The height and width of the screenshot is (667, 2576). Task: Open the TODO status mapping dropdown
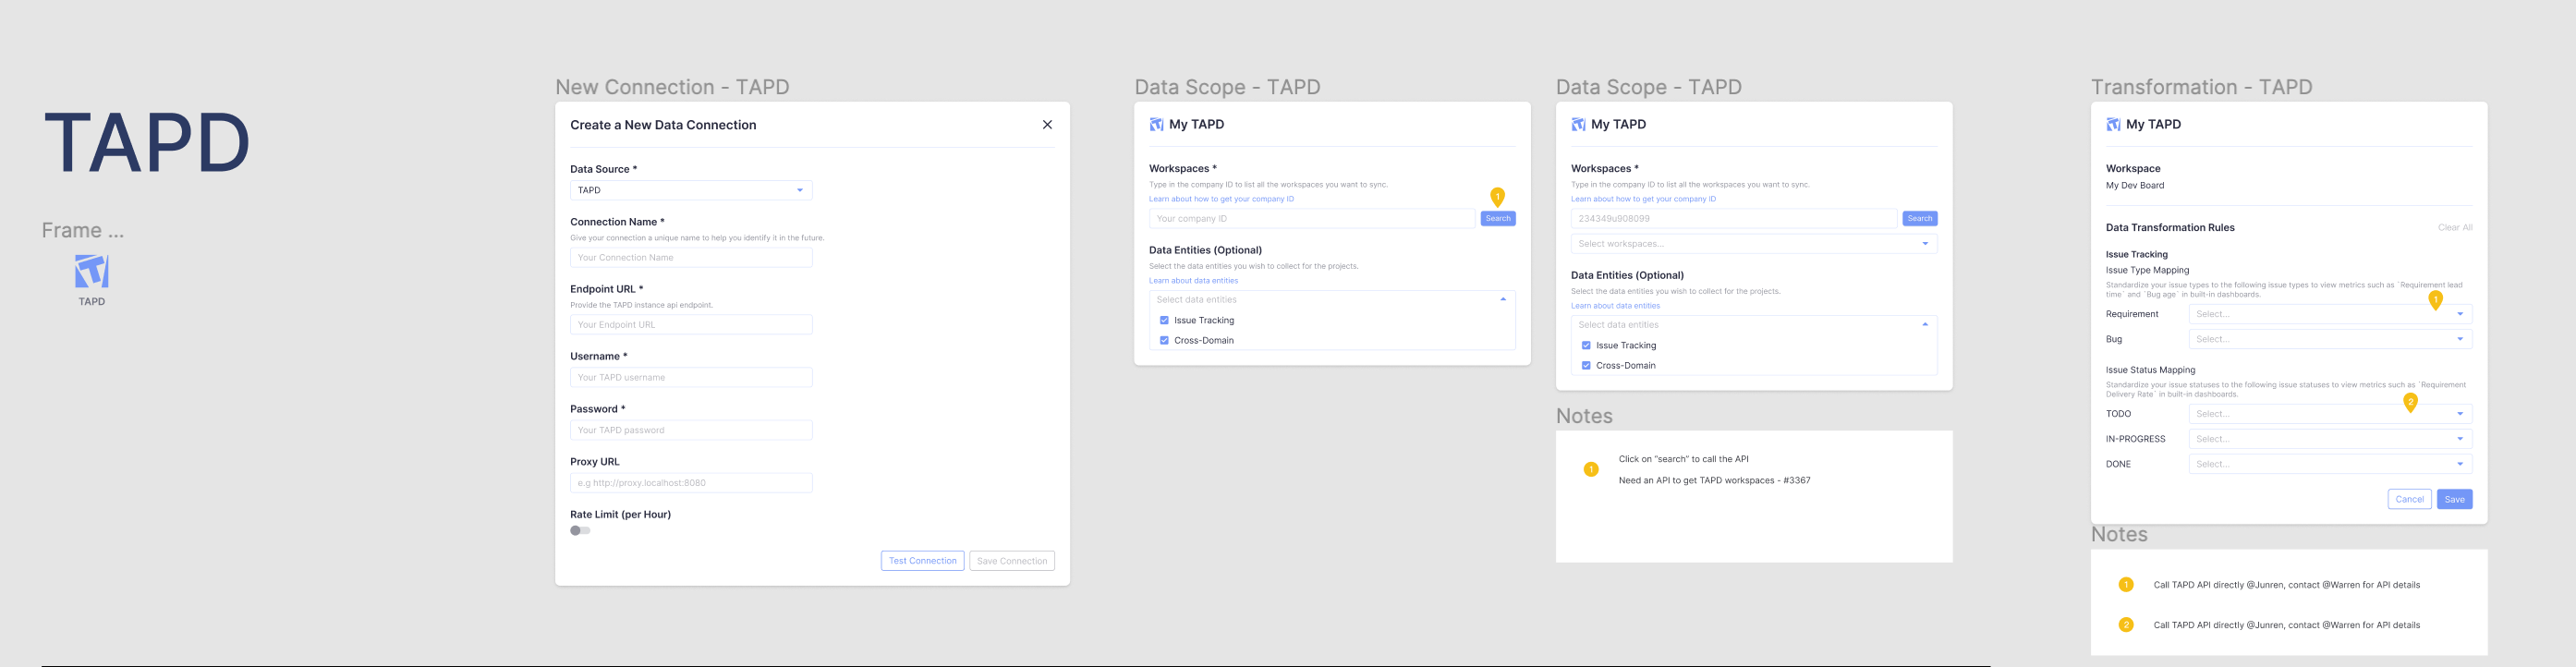pyautogui.click(x=2330, y=414)
